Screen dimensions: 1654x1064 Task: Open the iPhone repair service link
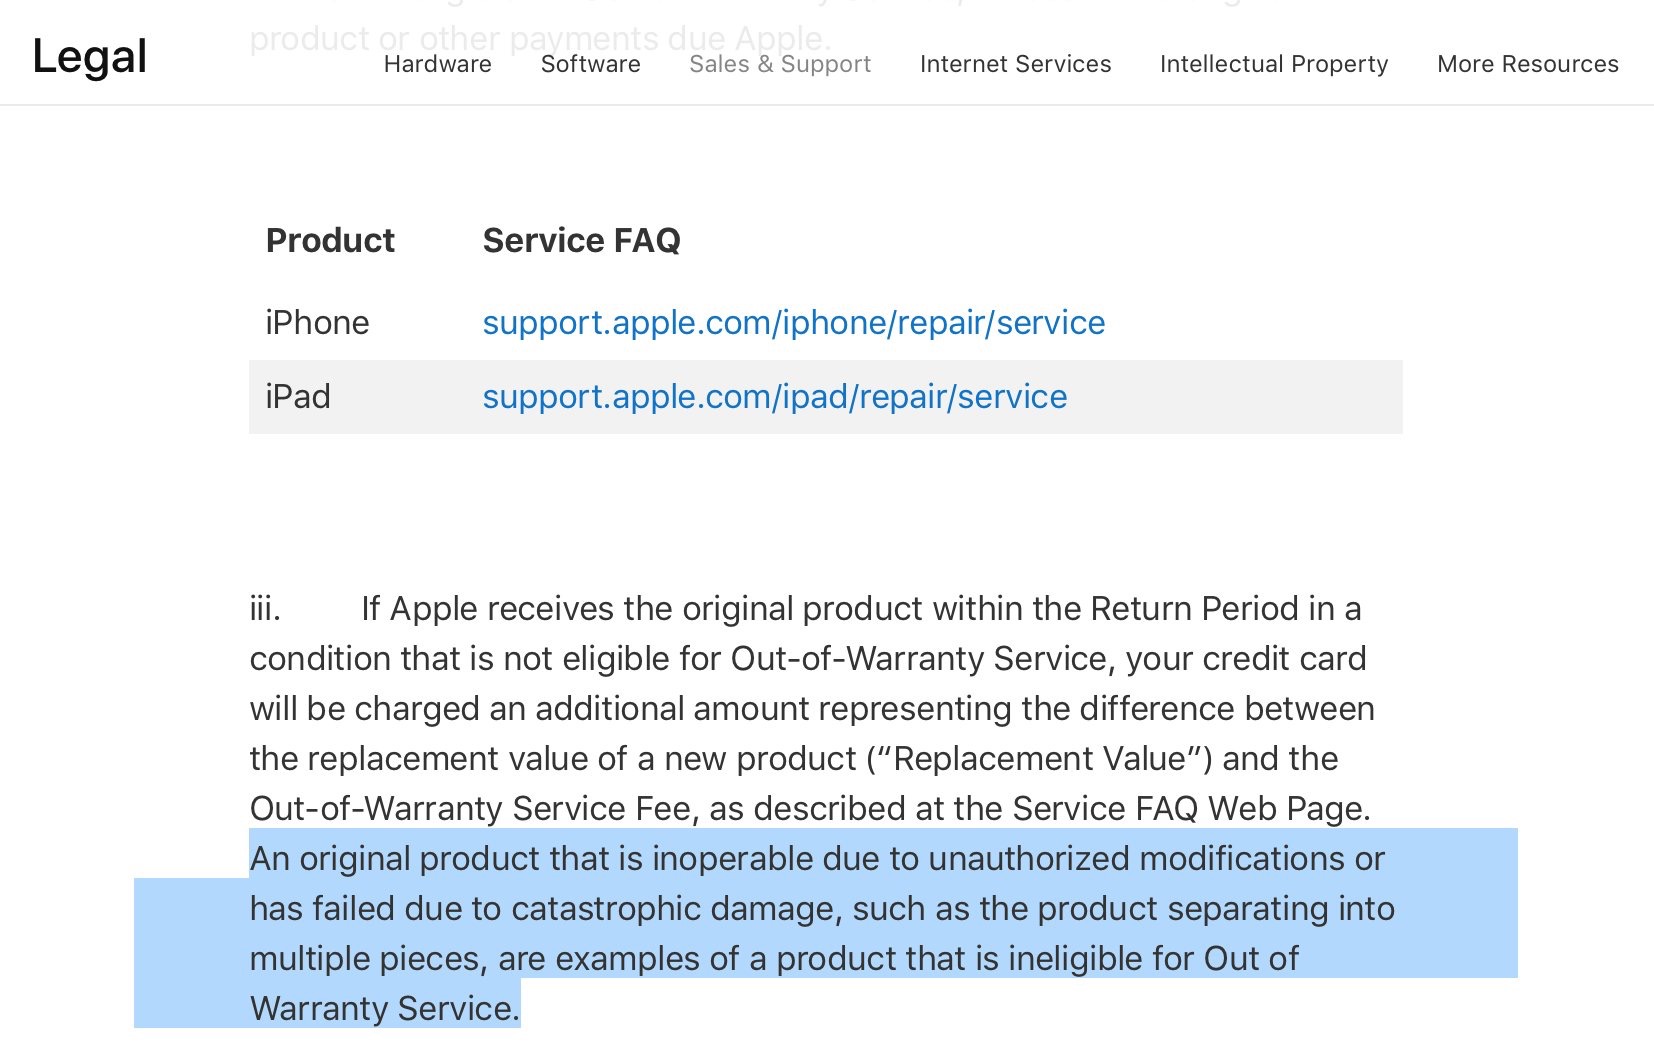click(793, 323)
